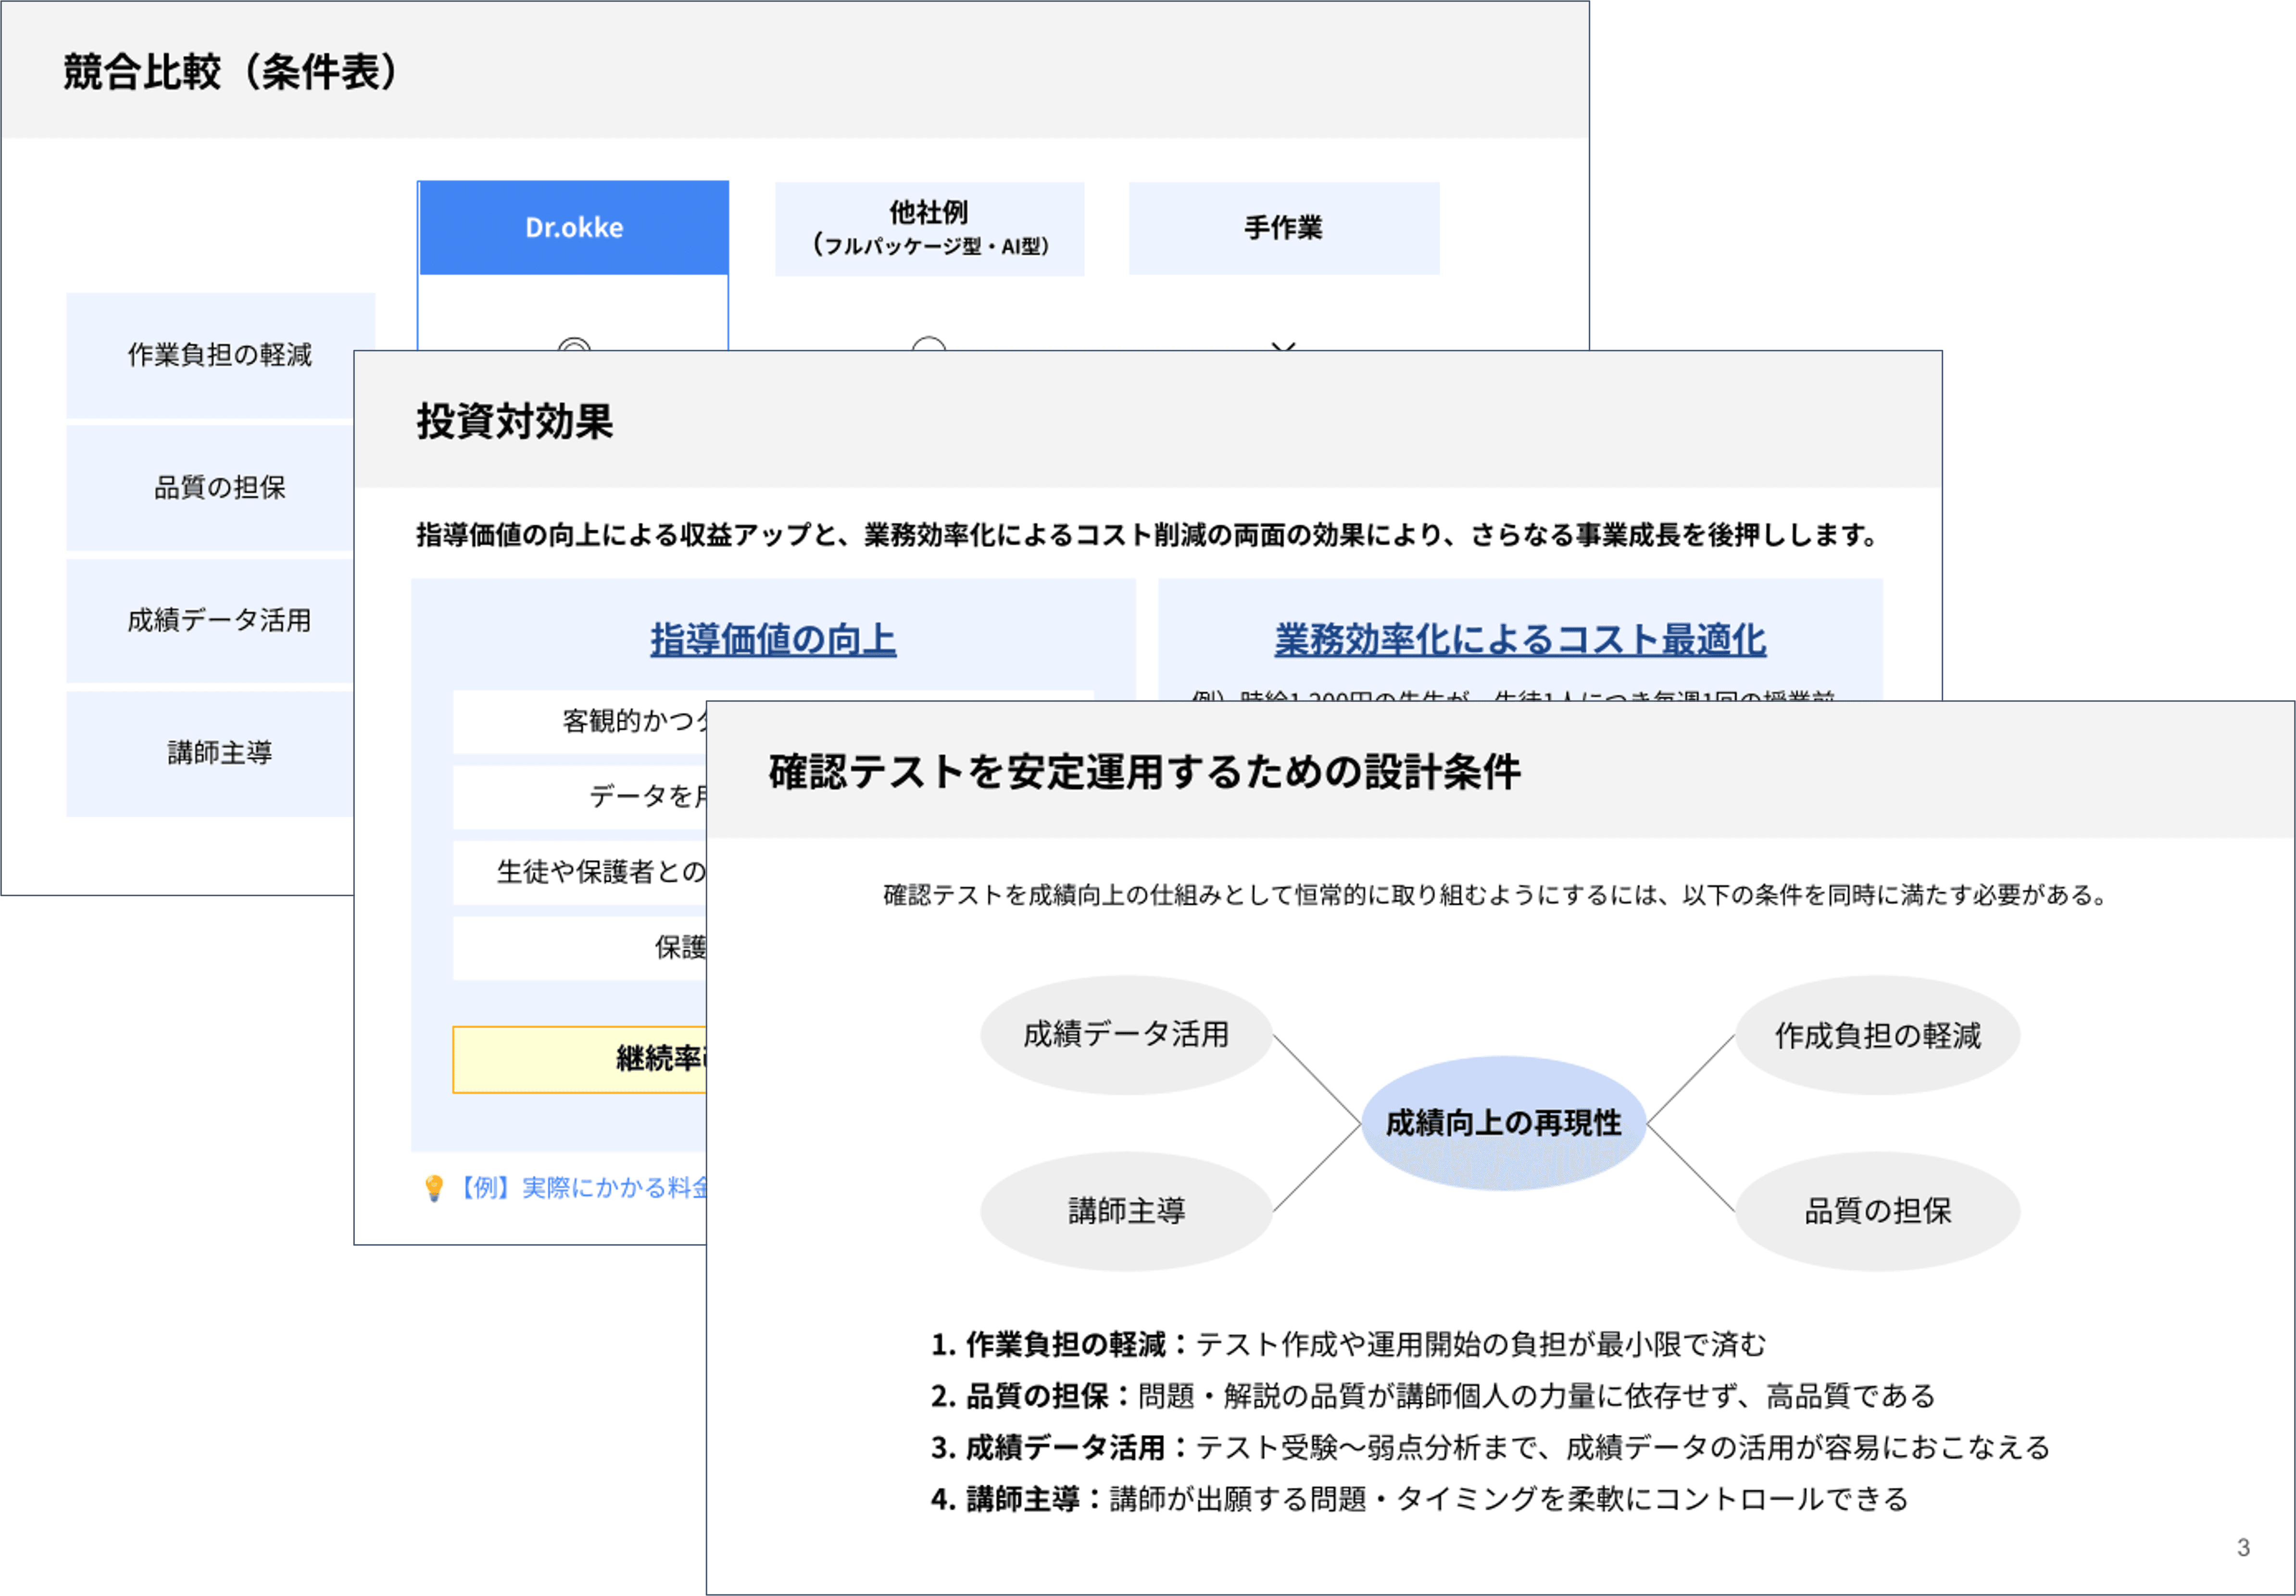
Task: Click the circle mark under 他社例 column
Action: [929, 344]
